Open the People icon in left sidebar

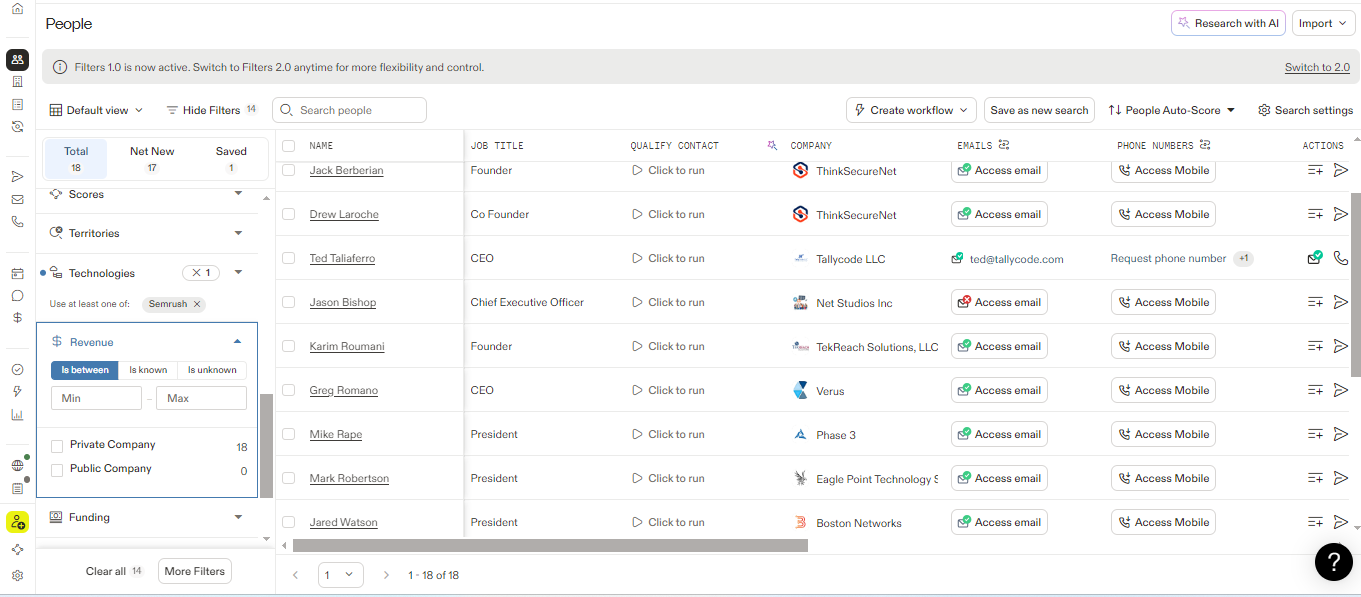17,59
